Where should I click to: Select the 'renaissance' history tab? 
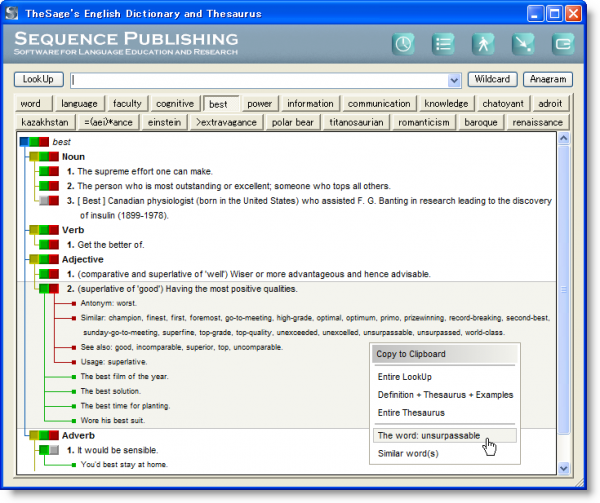pos(538,122)
